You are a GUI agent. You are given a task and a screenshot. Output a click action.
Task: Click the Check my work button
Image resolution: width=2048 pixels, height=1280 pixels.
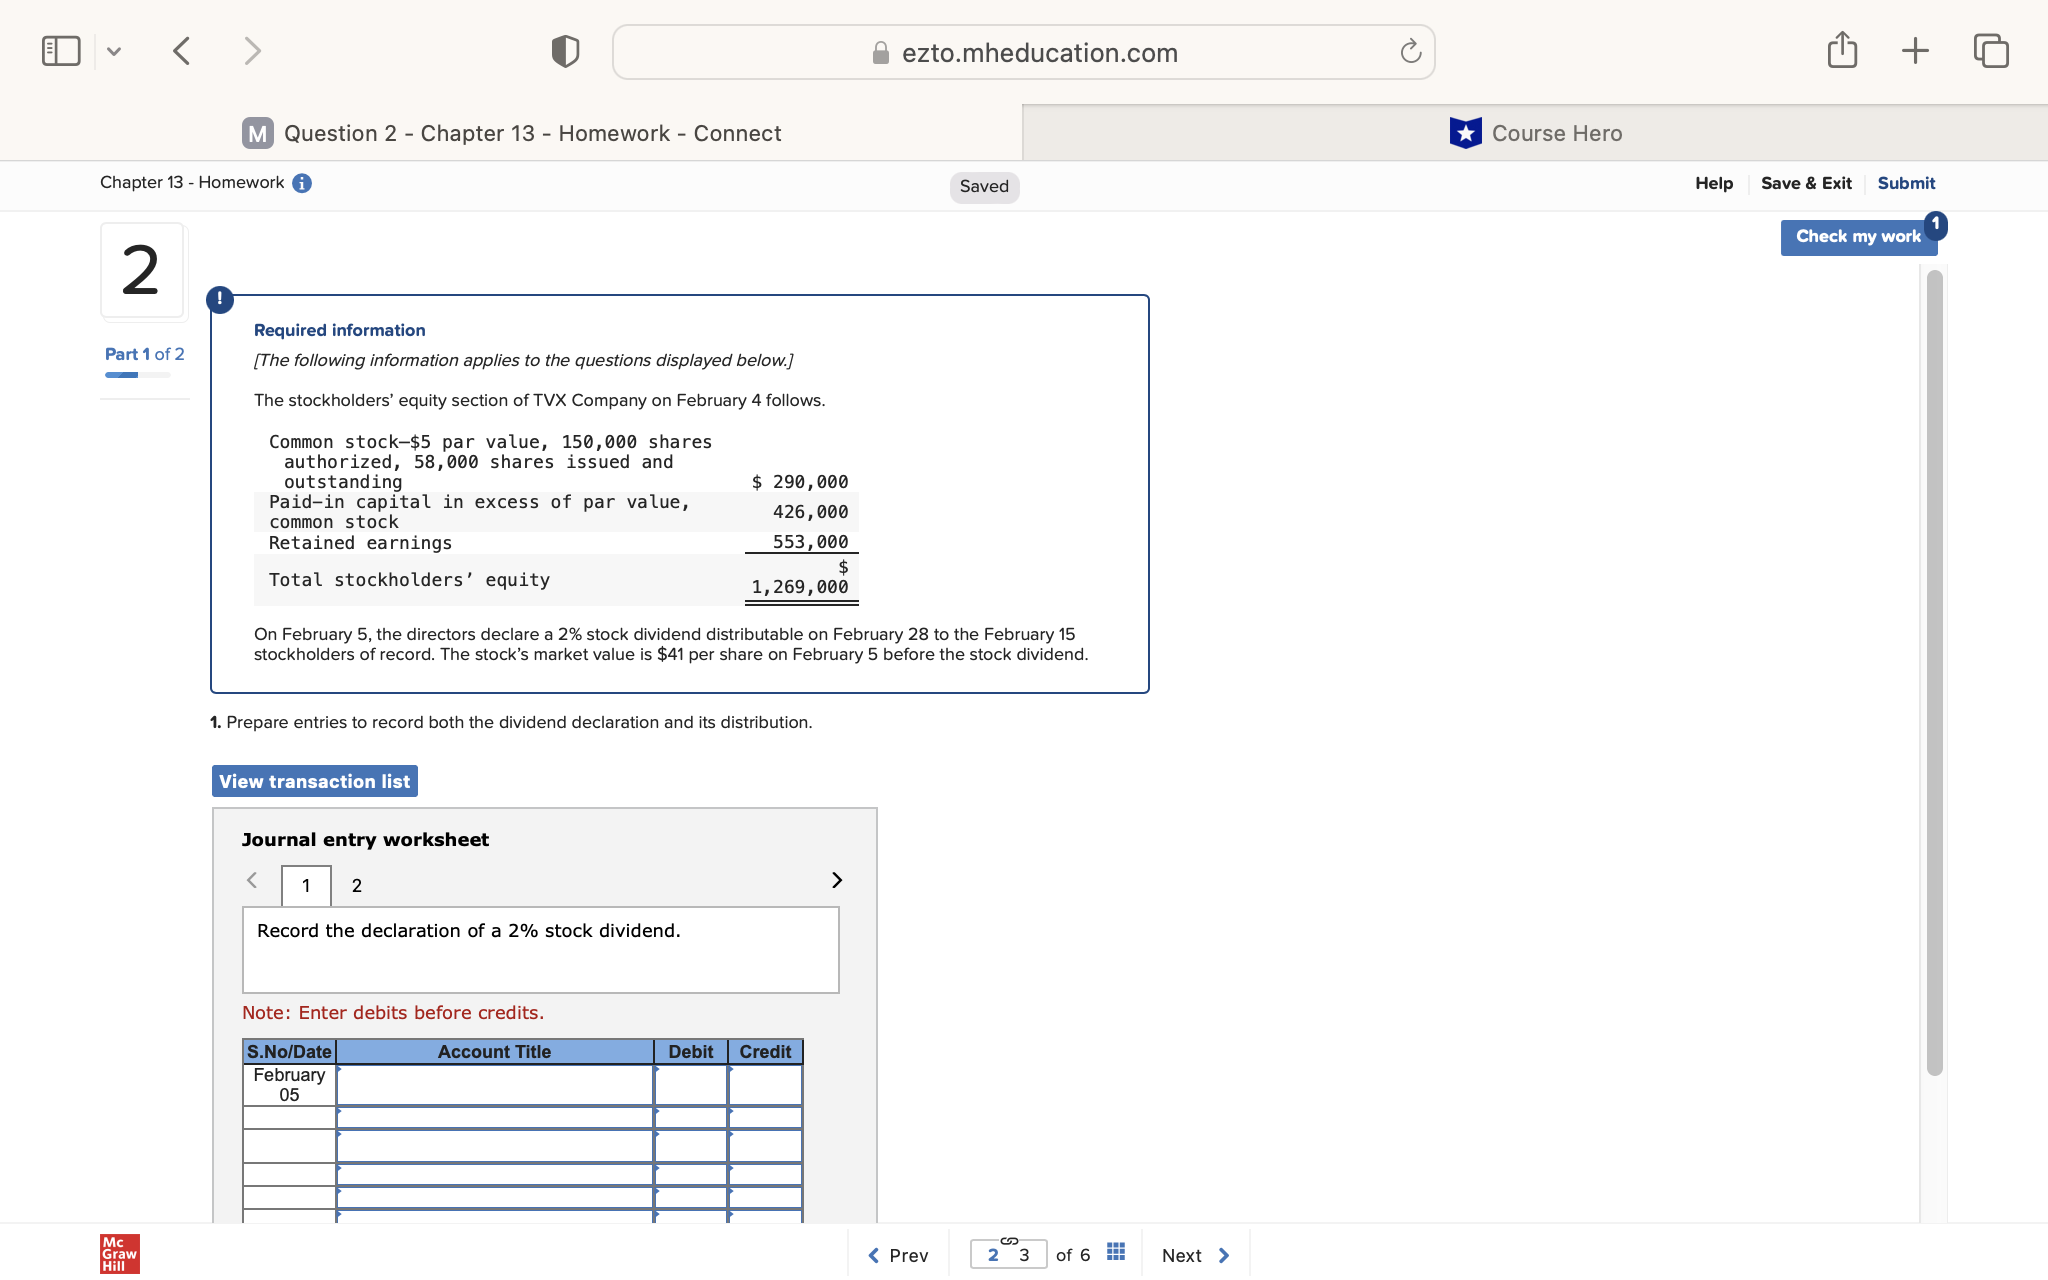(1858, 236)
